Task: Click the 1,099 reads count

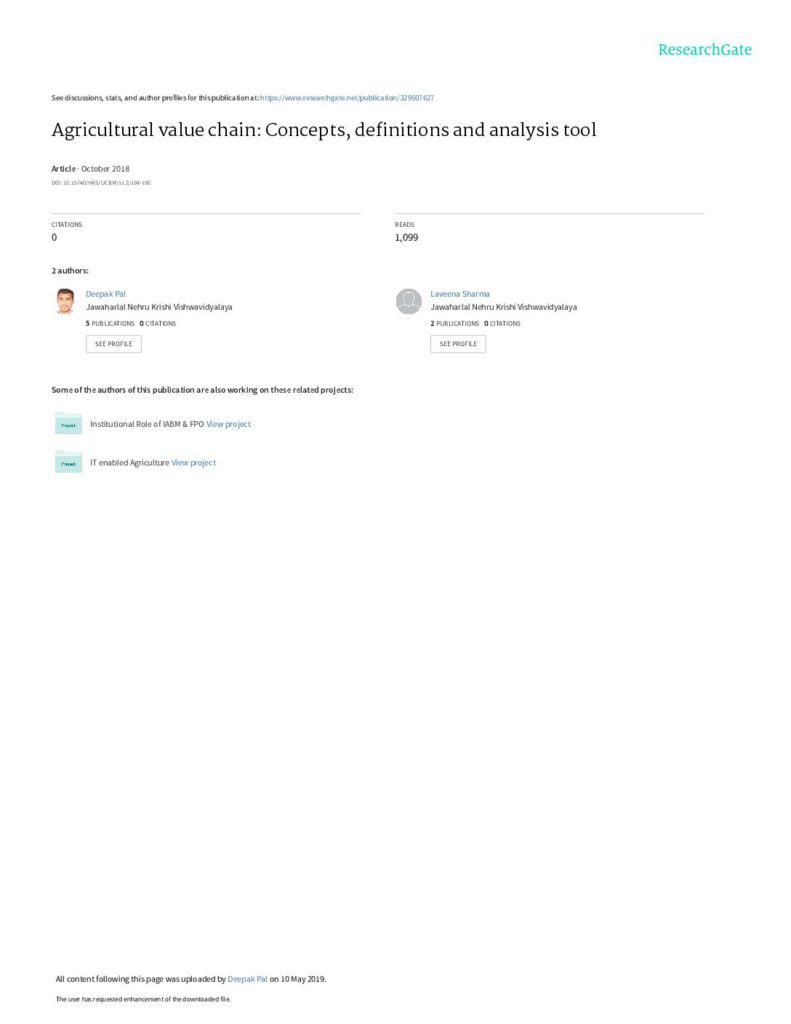Action: pyautogui.click(x=406, y=238)
